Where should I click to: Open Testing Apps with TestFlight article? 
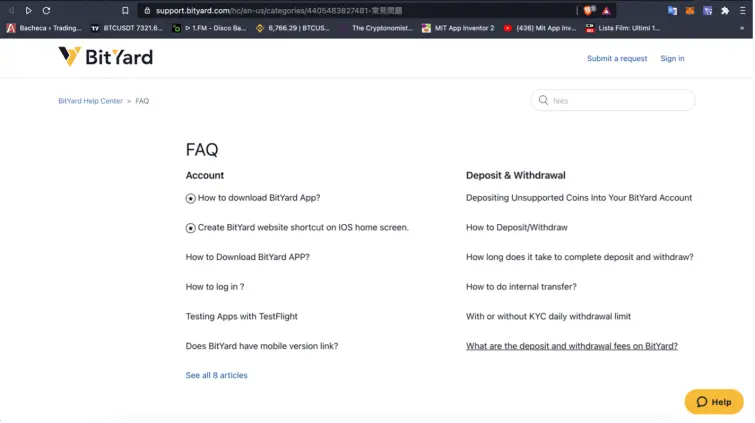242,316
